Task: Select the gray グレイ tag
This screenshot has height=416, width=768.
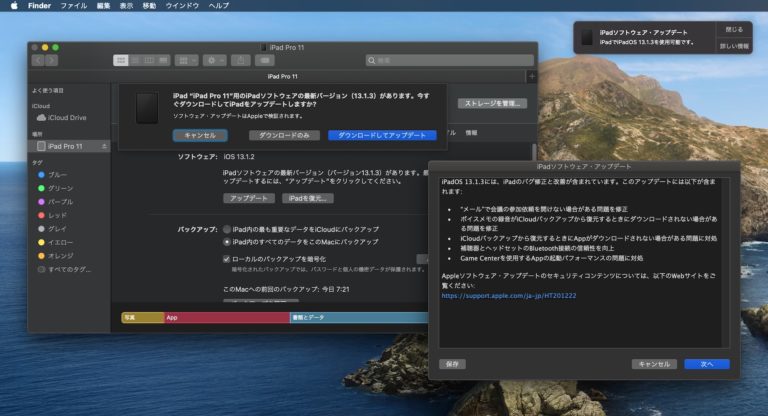Action: pos(52,229)
